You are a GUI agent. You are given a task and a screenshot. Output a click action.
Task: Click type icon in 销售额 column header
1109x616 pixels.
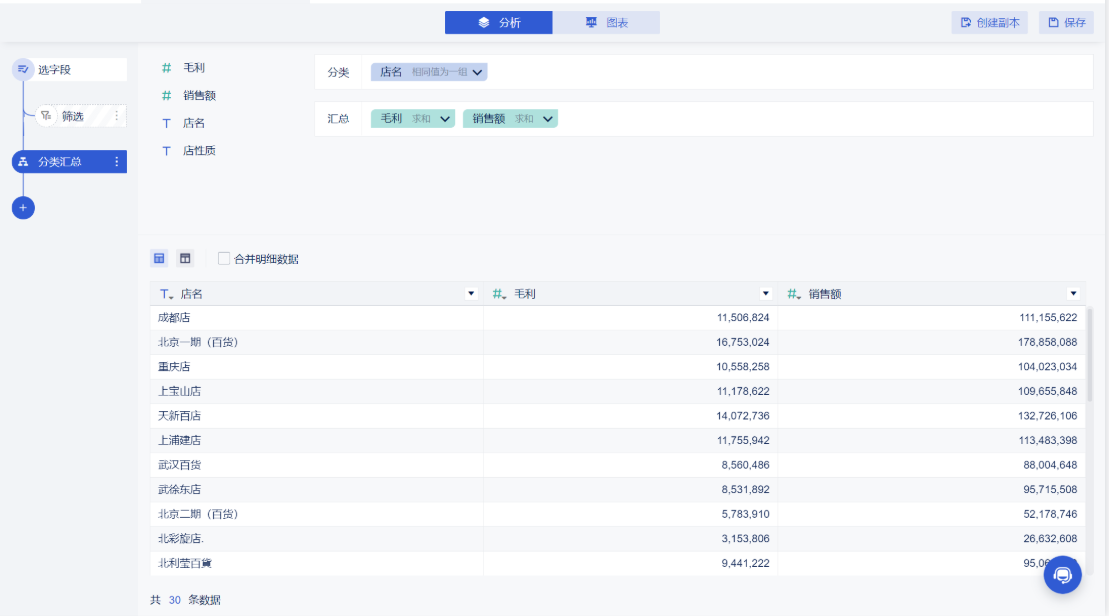(x=794, y=294)
